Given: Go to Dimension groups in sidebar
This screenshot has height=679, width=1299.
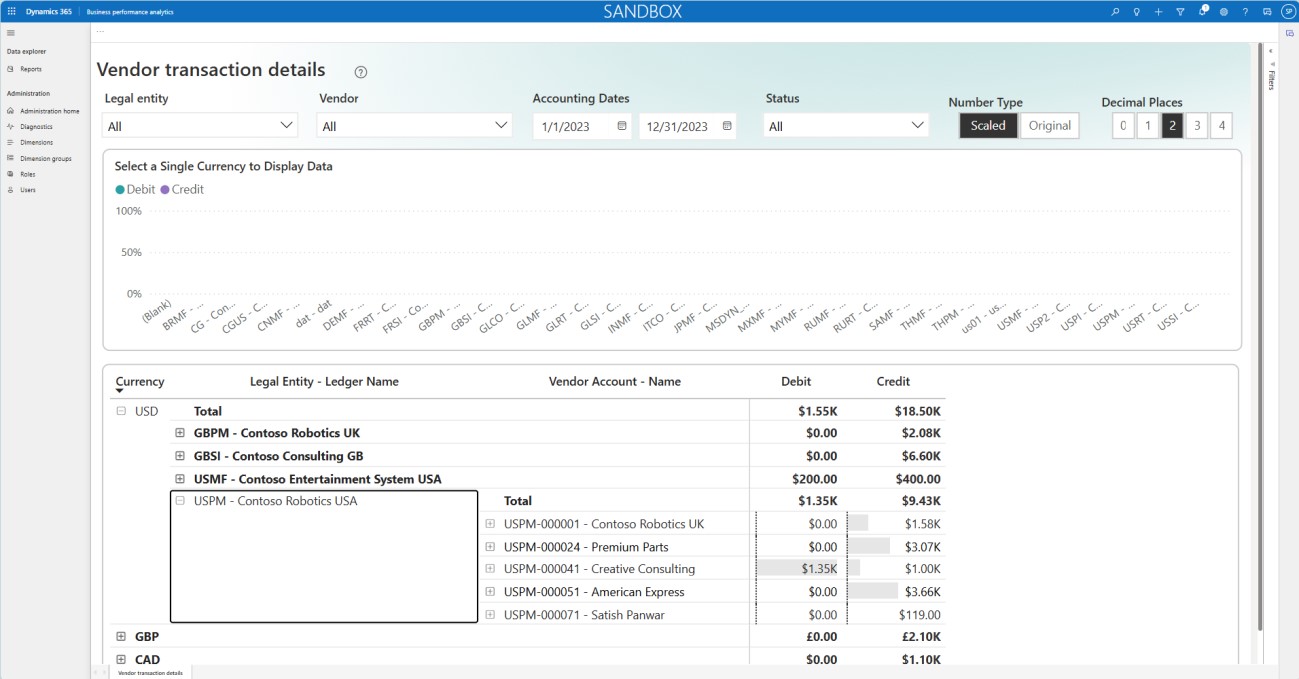Looking at the screenshot, I should pos(45,158).
